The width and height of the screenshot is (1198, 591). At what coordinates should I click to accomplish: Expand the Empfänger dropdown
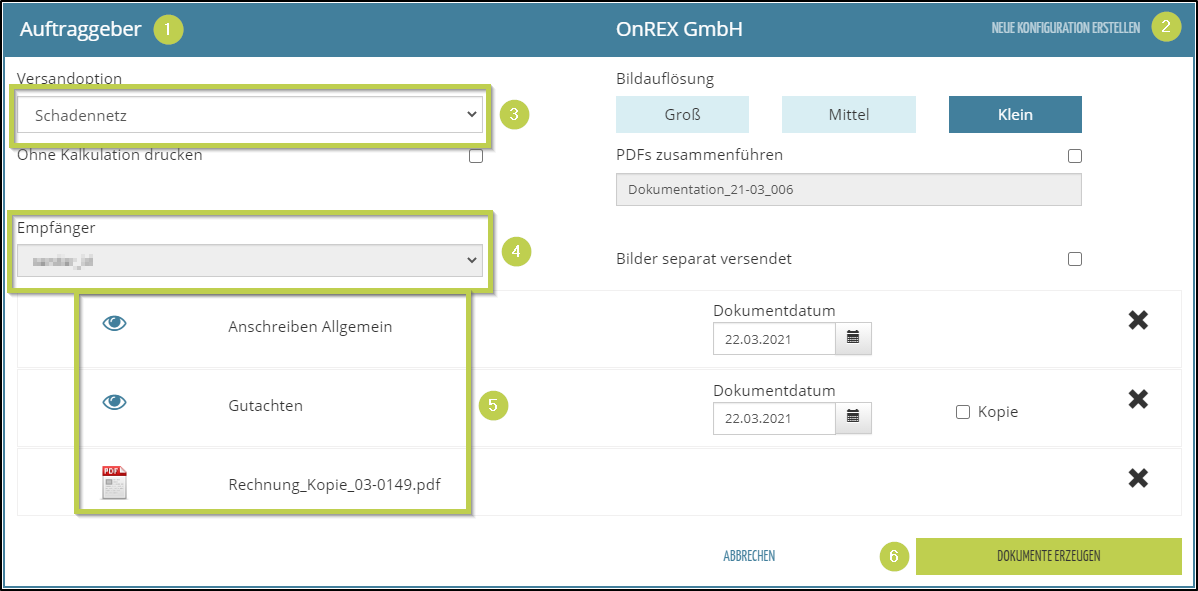click(250, 260)
